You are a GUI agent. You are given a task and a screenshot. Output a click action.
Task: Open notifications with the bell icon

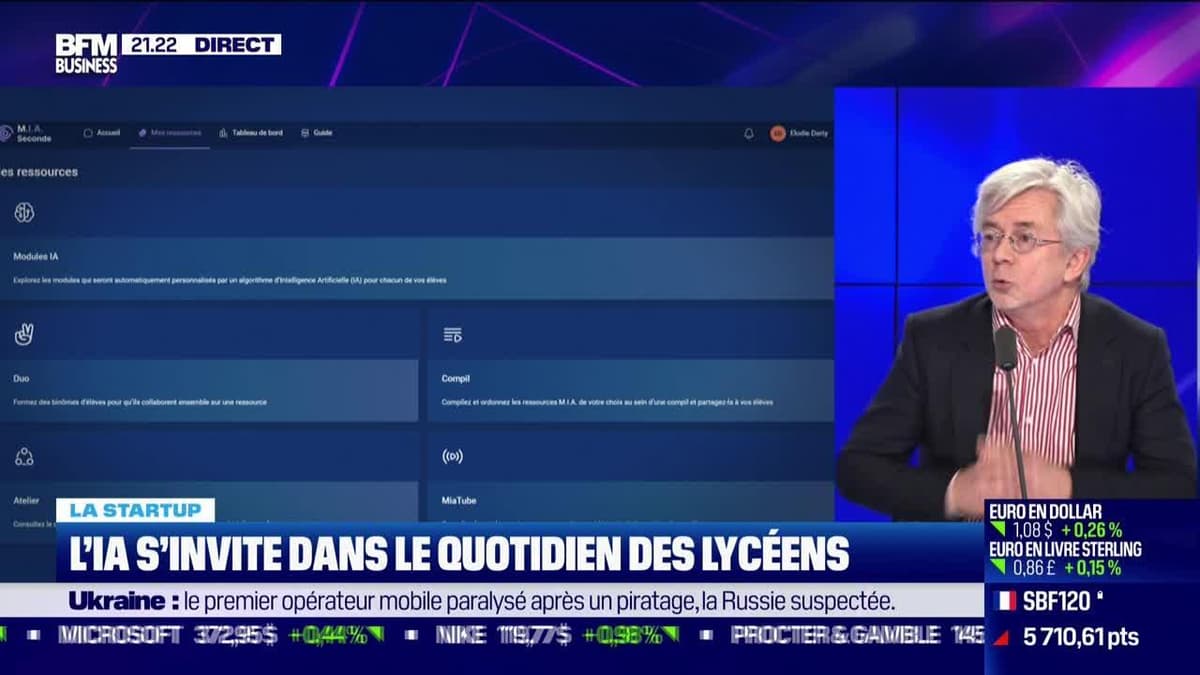coord(748,133)
